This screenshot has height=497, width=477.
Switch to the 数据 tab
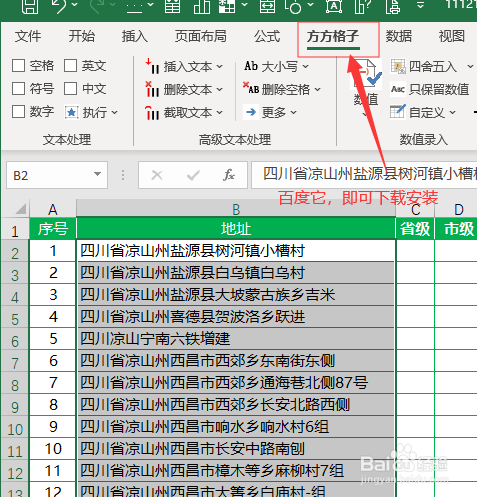(x=399, y=36)
